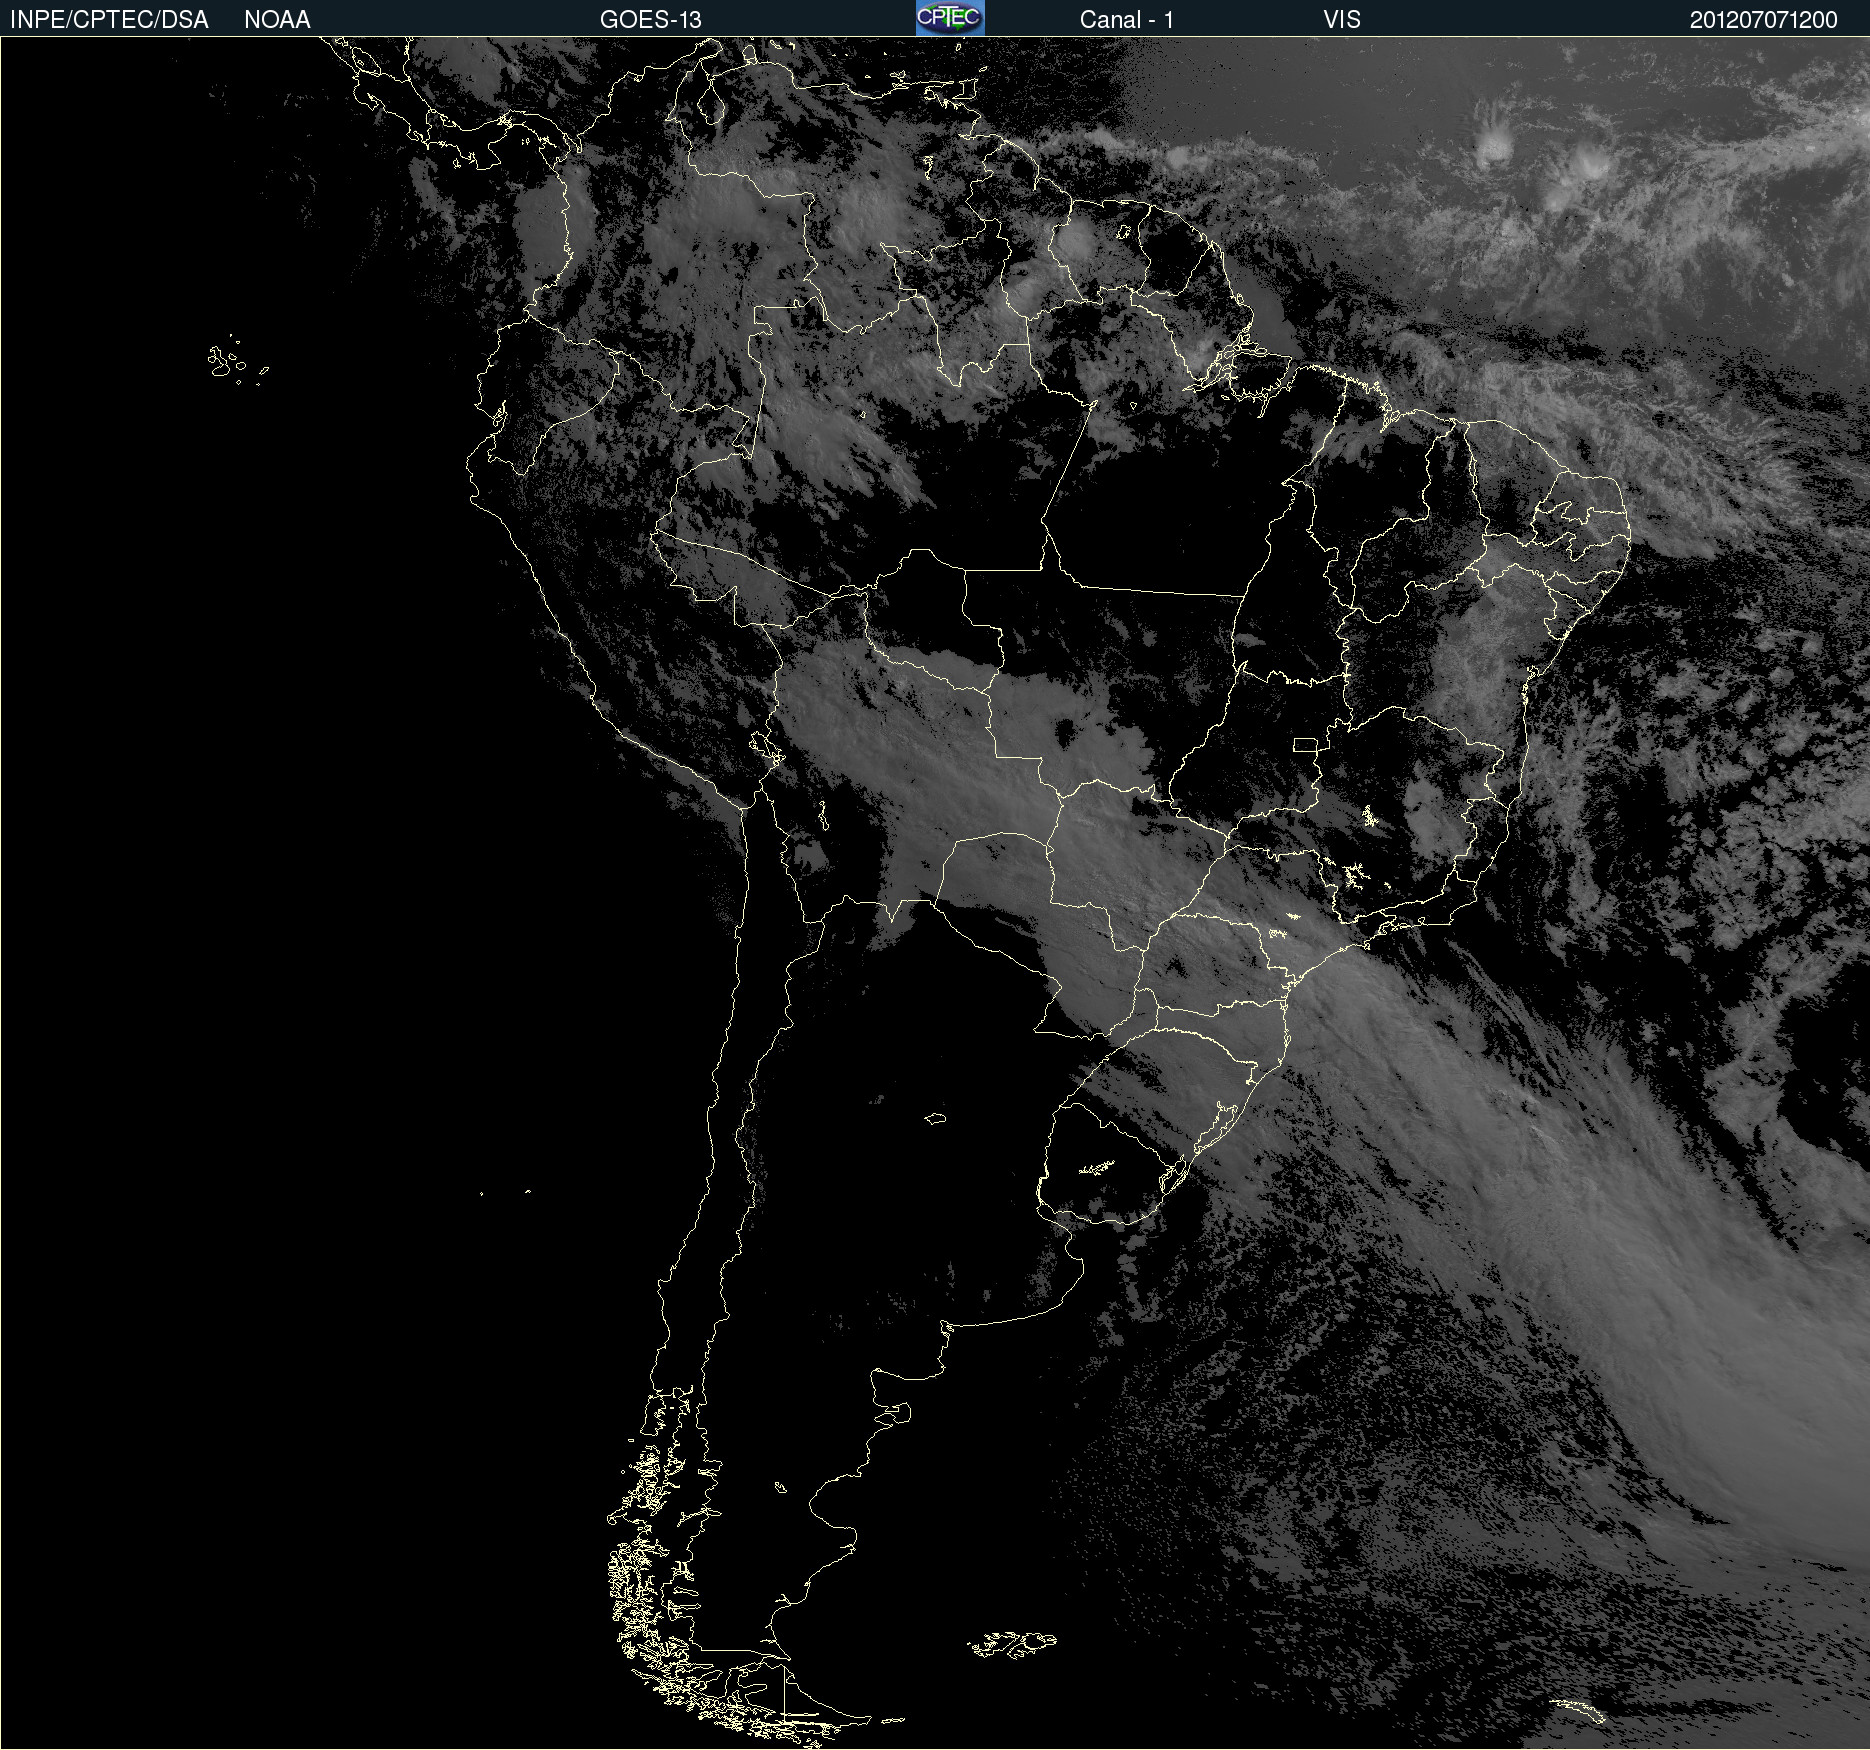Click the VIS label in the header
The height and width of the screenshot is (1750, 1870).
(1342, 20)
